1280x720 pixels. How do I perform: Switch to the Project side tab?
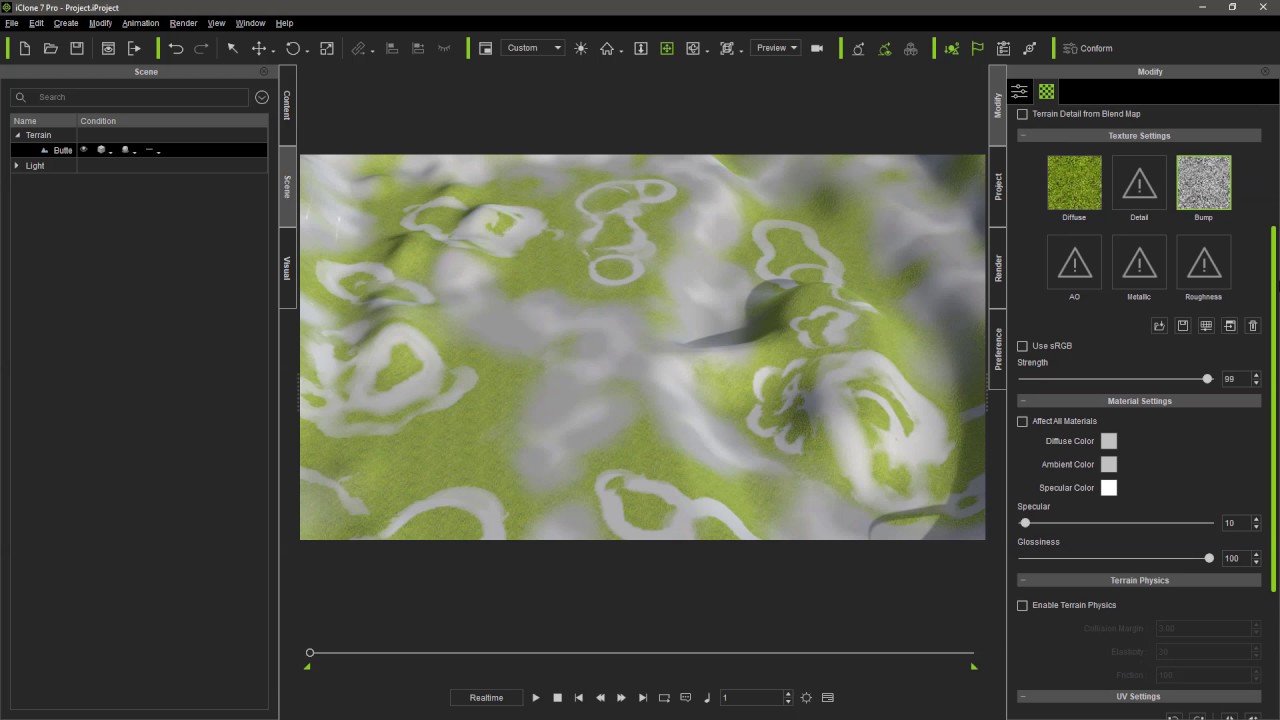tap(998, 186)
